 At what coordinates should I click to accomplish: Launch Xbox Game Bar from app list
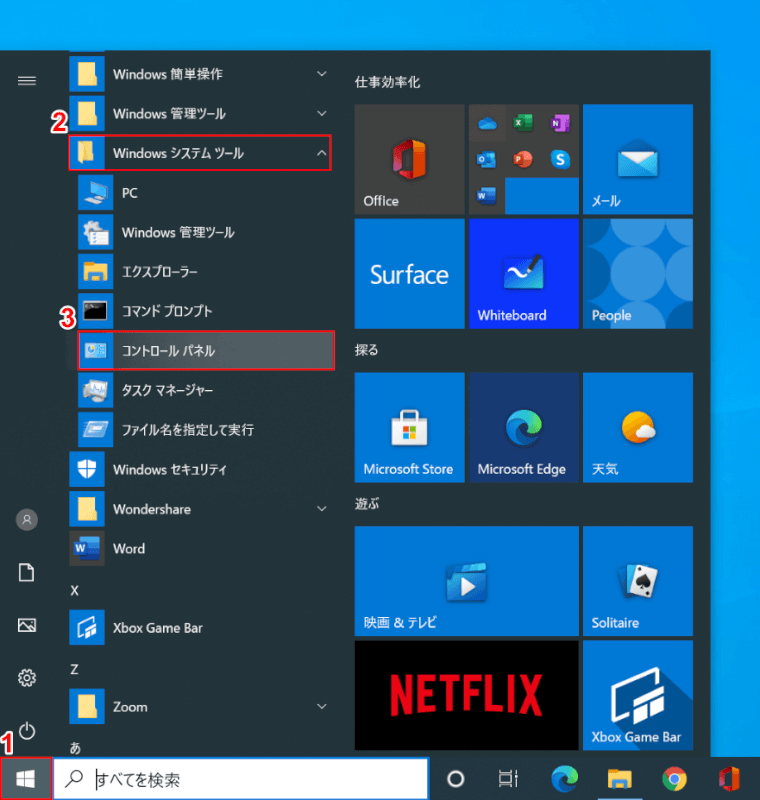click(201, 628)
